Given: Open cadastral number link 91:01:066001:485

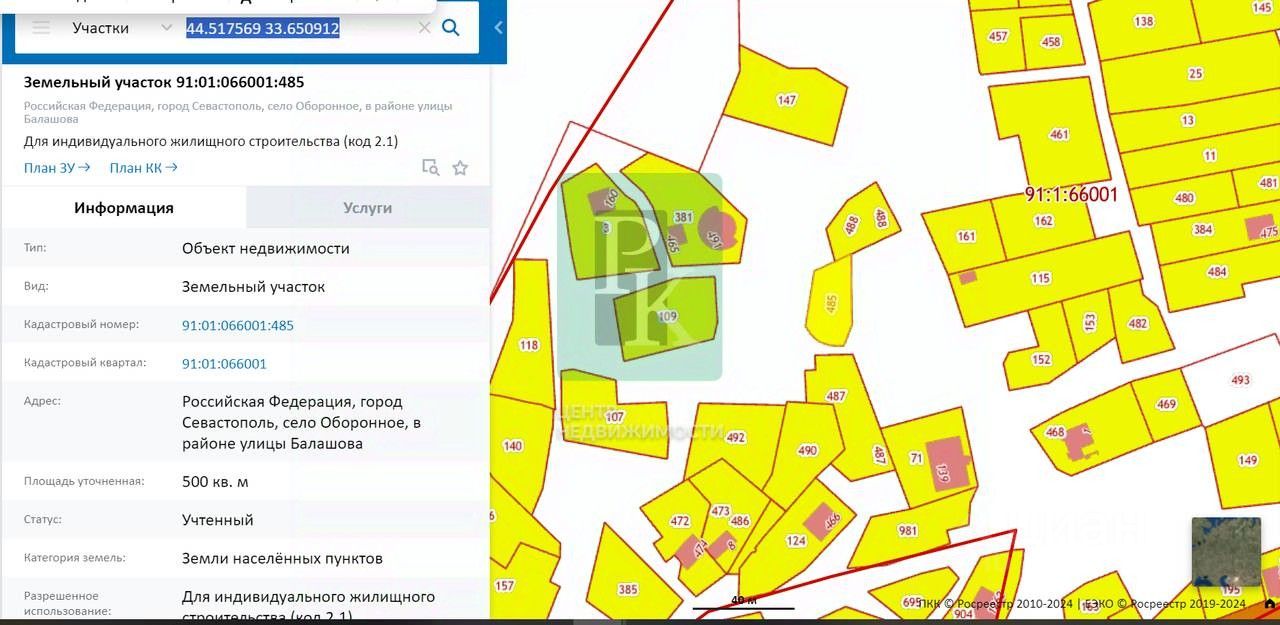Looking at the screenshot, I should point(238,325).
